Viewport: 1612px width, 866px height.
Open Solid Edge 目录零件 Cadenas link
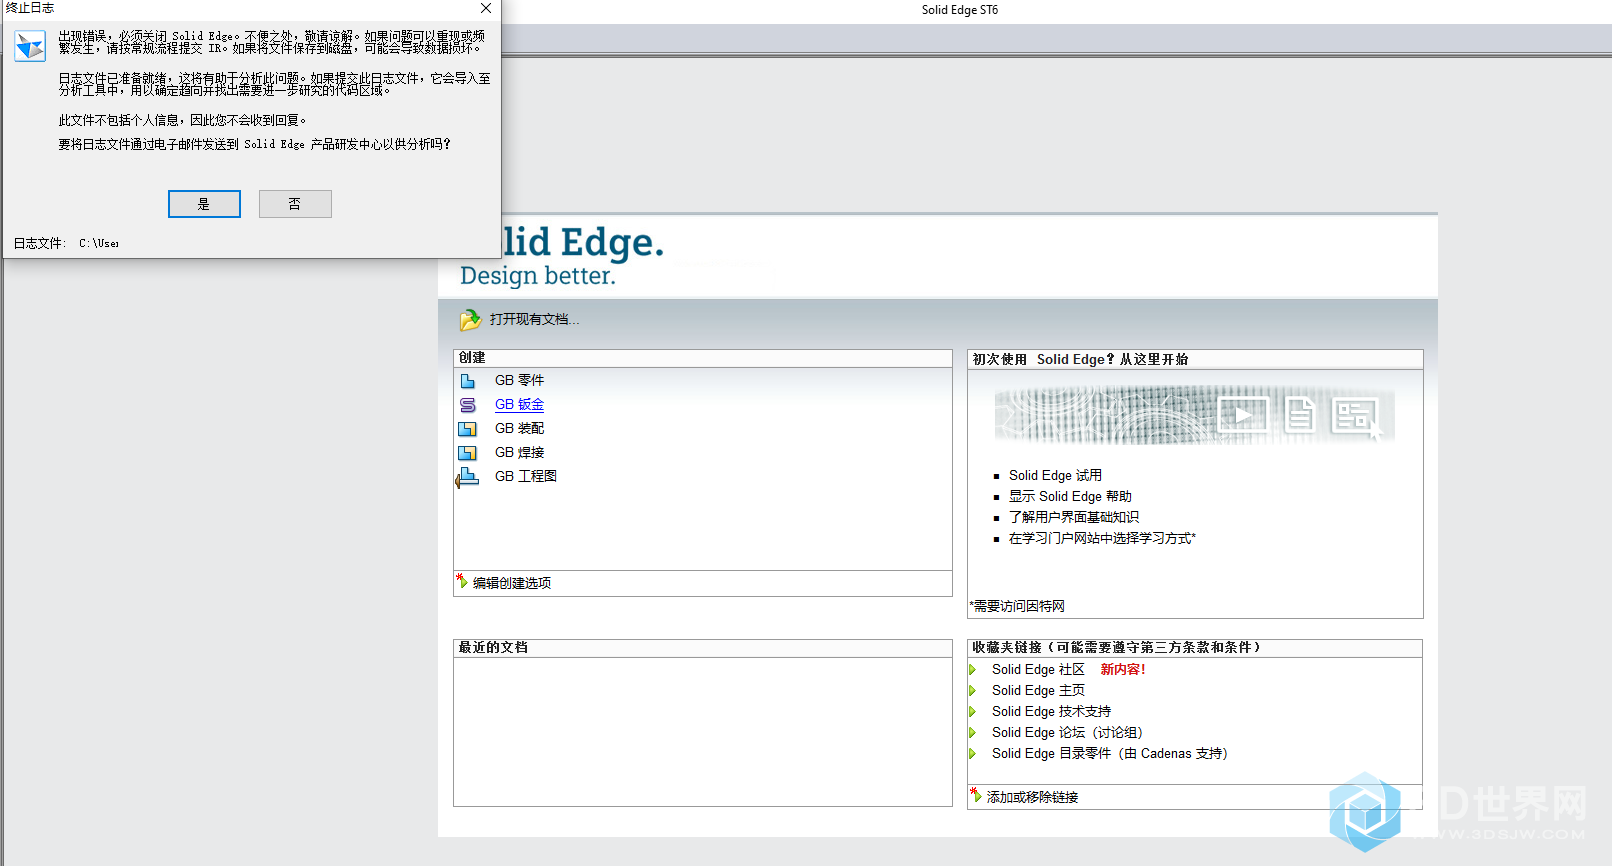click(1110, 753)
